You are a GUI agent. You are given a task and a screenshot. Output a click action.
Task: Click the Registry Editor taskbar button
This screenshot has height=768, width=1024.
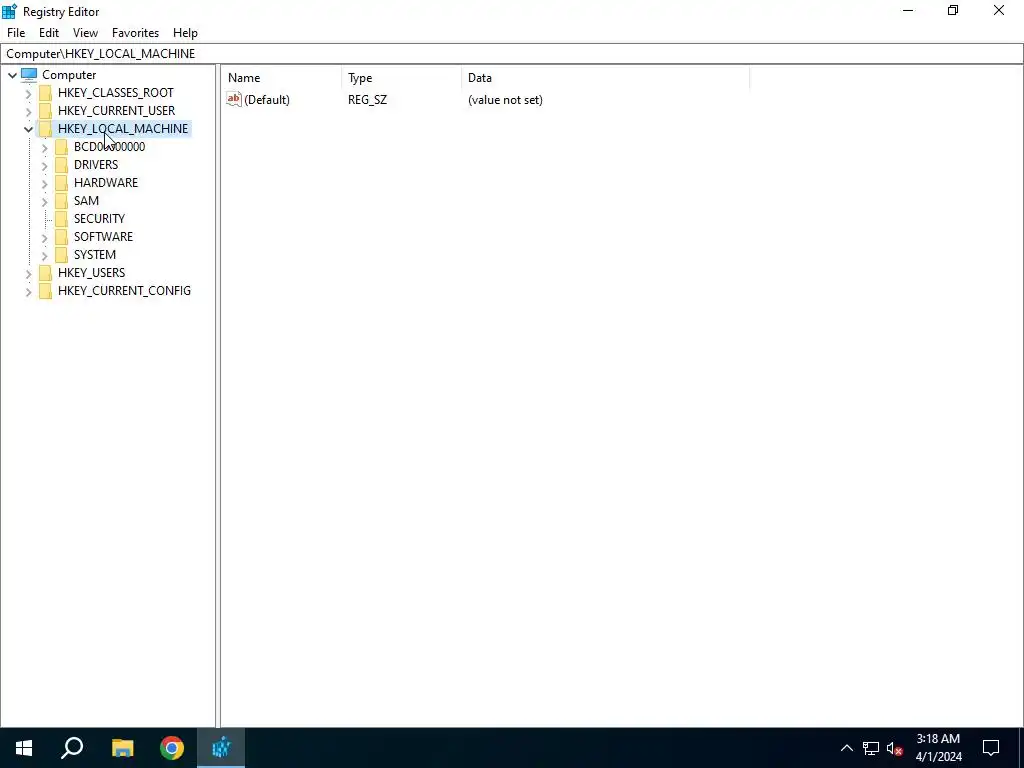tap(221, 748)
